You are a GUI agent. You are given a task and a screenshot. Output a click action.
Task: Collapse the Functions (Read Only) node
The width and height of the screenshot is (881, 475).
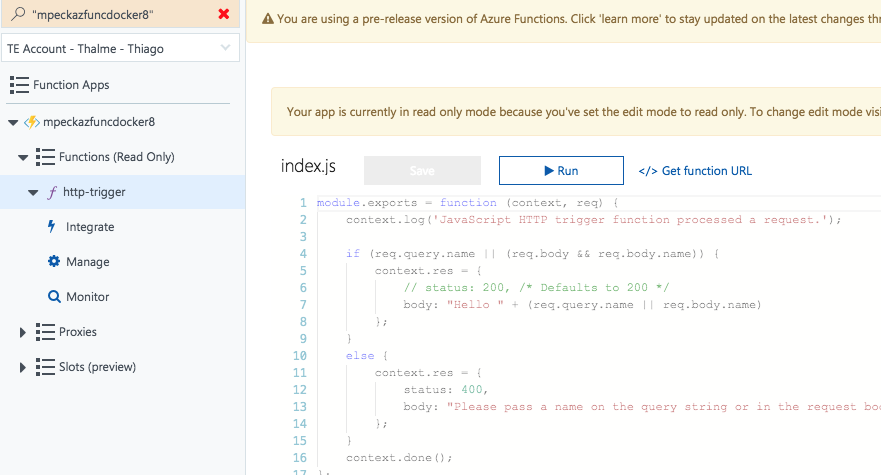tap(23, 157)
